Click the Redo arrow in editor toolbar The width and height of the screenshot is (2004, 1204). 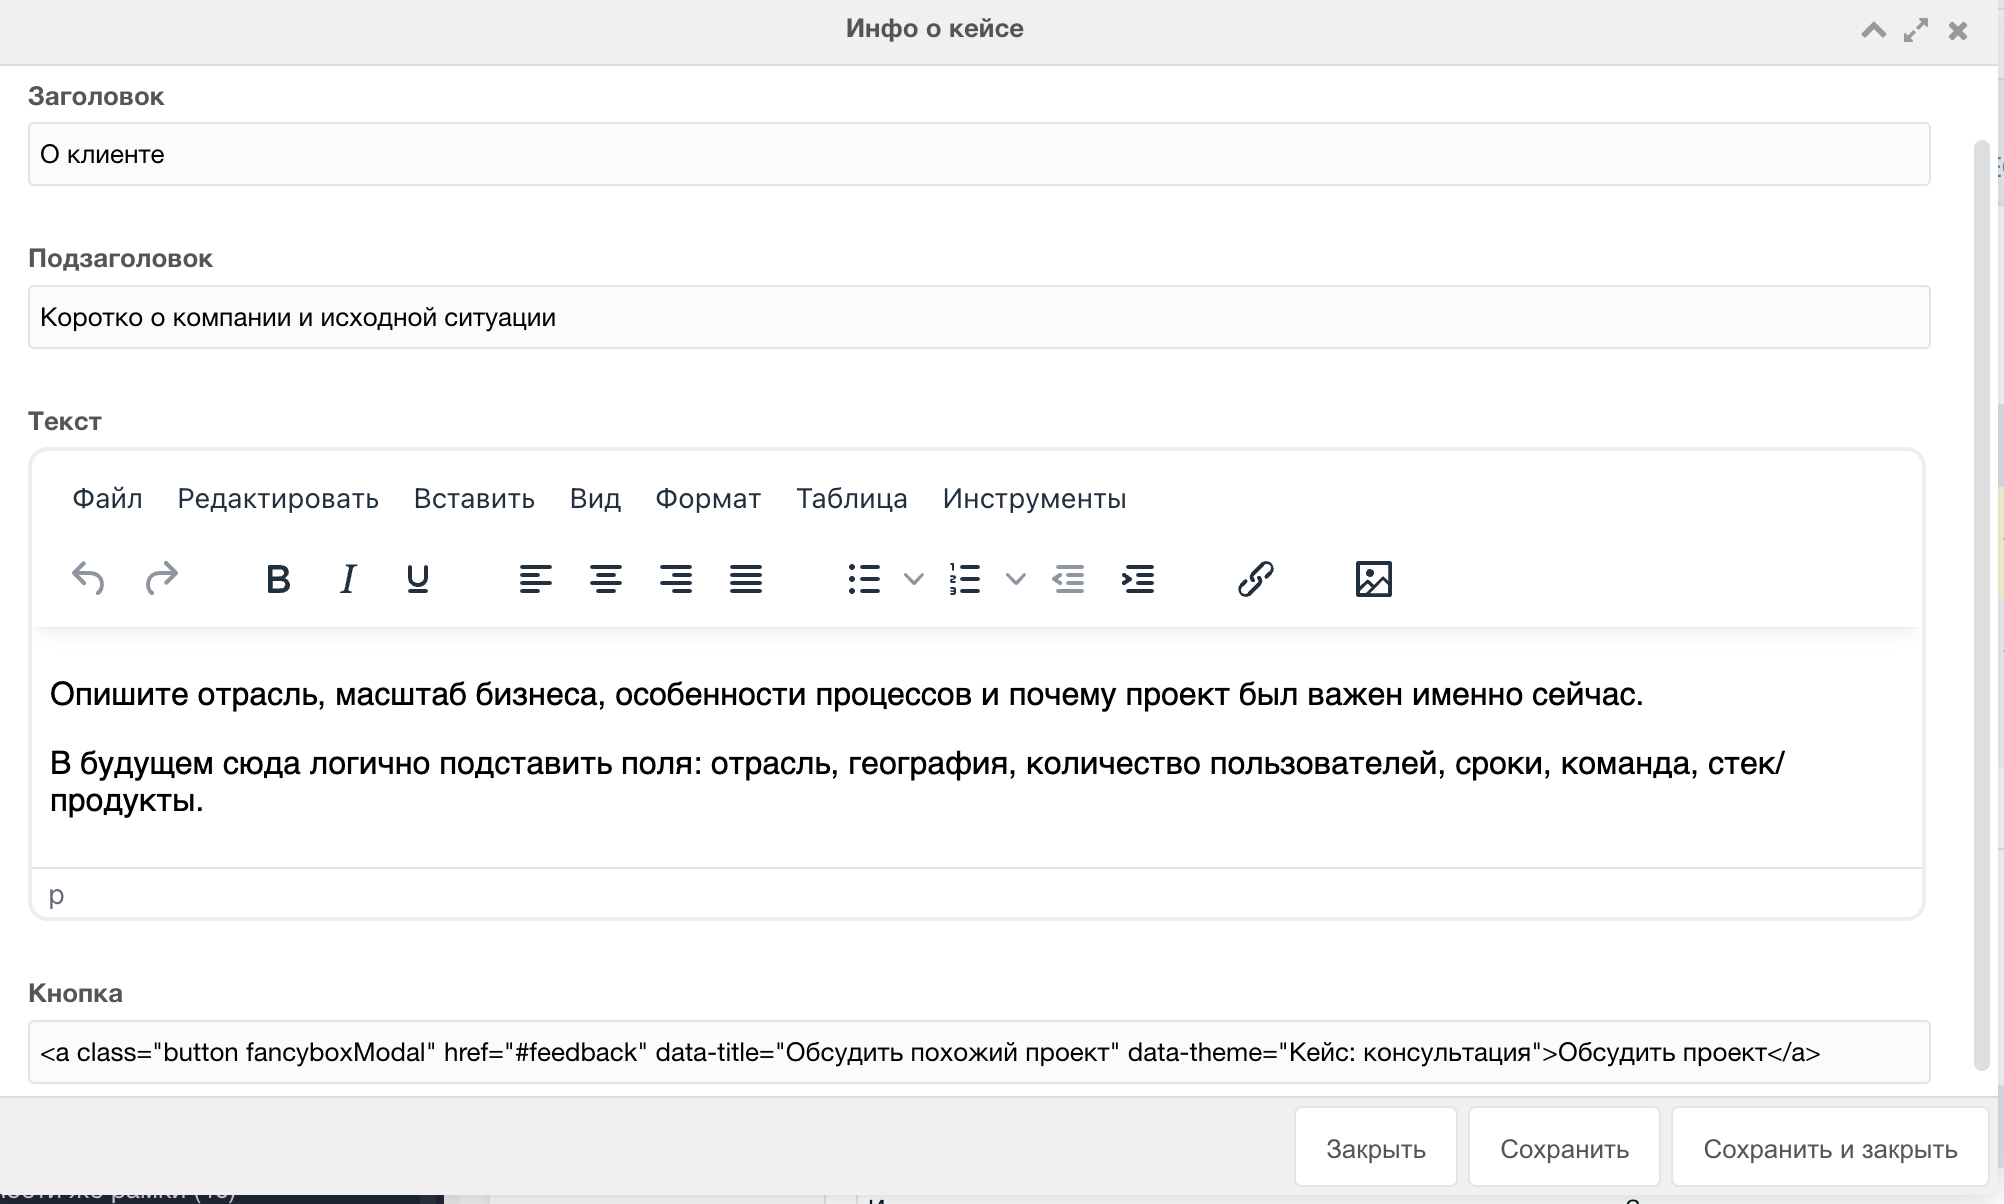pos(161,578)
